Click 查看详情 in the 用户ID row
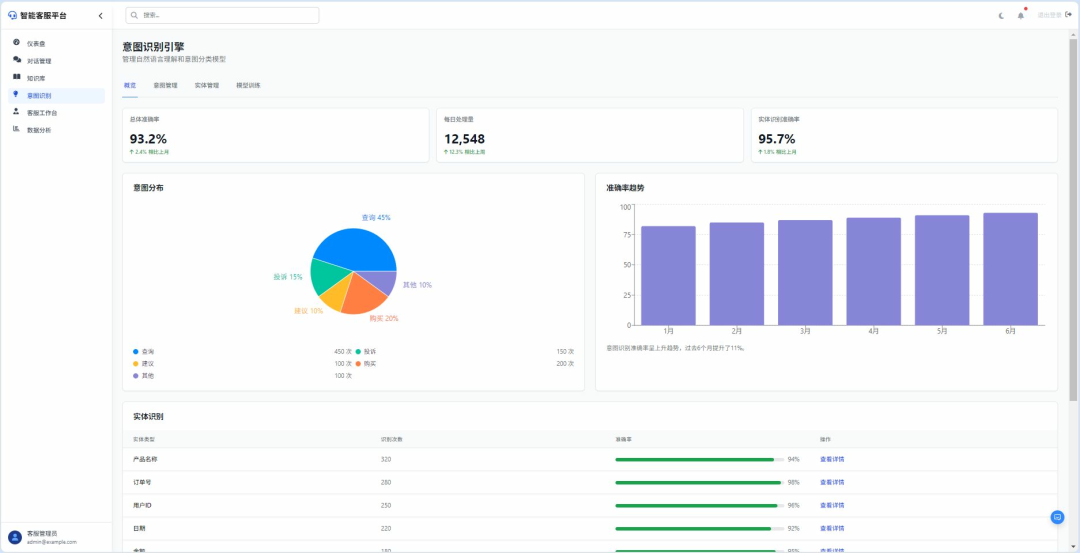Image resolution: width=1080 pixels, height=553 pixels. 831,505
